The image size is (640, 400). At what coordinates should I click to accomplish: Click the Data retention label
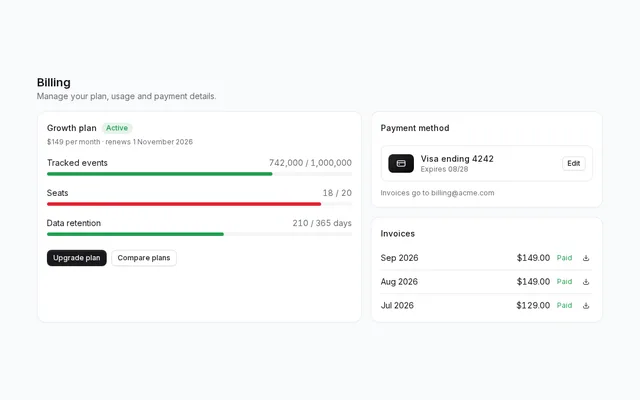click(x=74, y=223)
